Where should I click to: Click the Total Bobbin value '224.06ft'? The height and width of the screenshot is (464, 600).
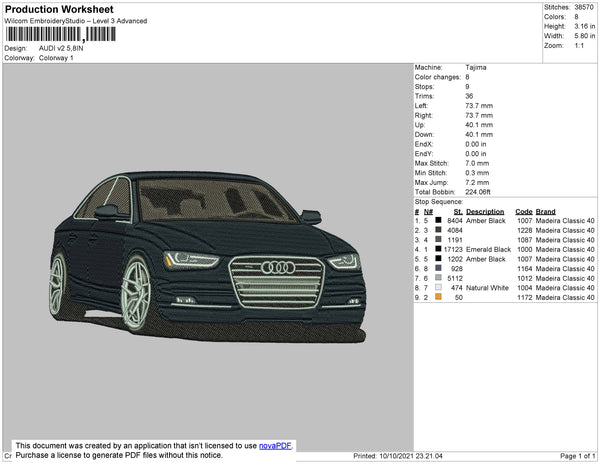pos(478,192)
